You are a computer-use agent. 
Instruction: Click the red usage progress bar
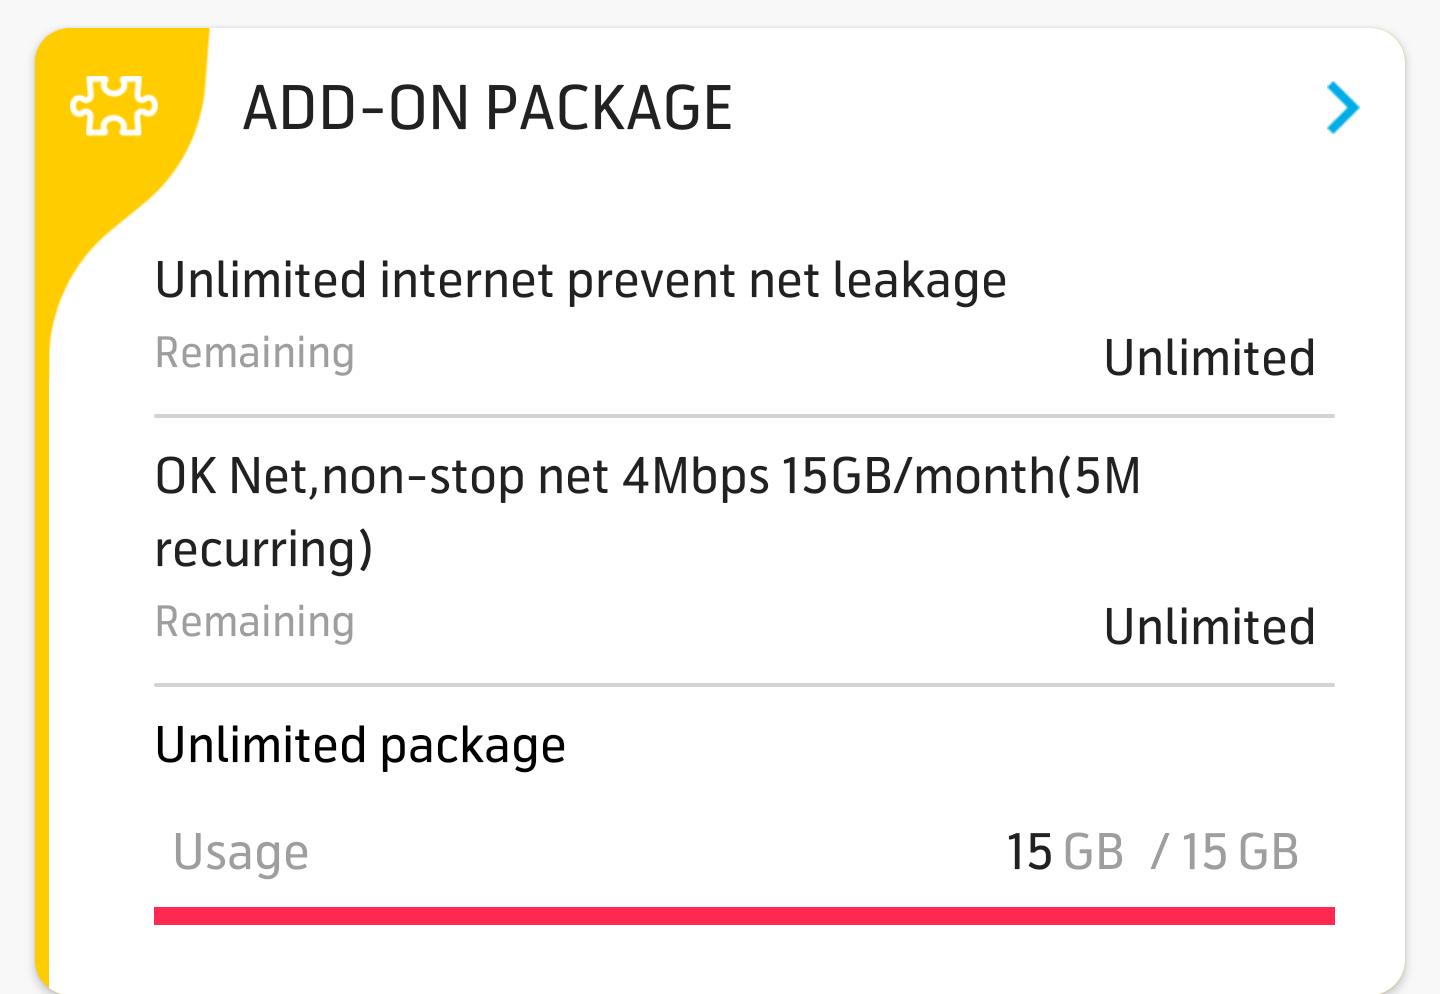coord(744,915)
